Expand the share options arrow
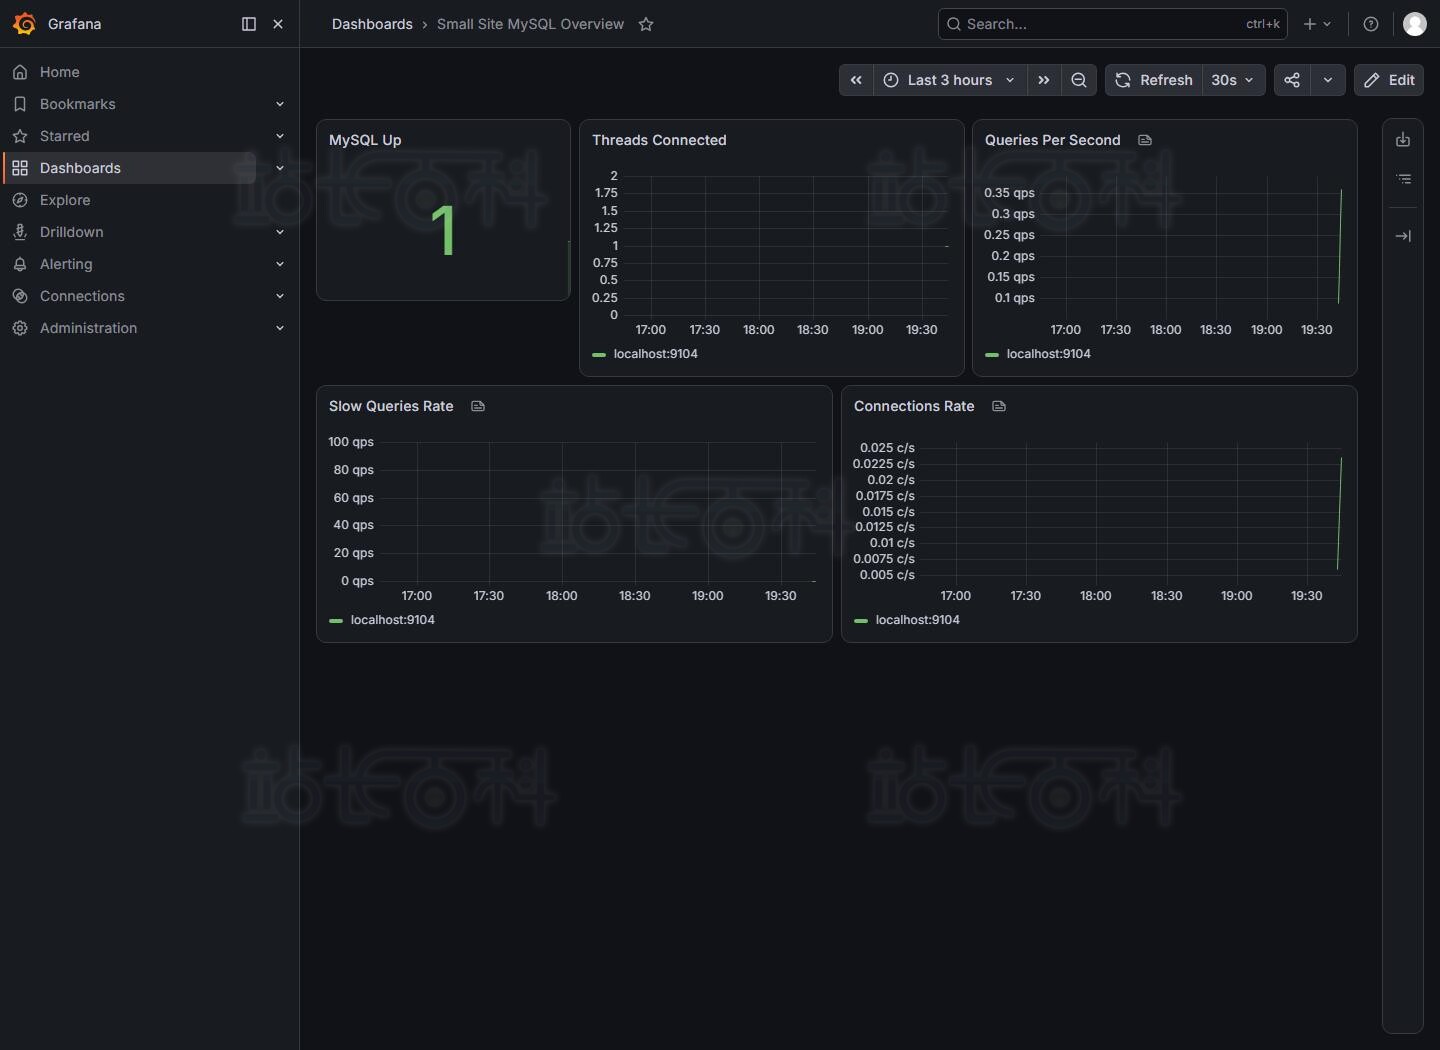This screenshot has height=1050, width=1440. pos(1328,80)
